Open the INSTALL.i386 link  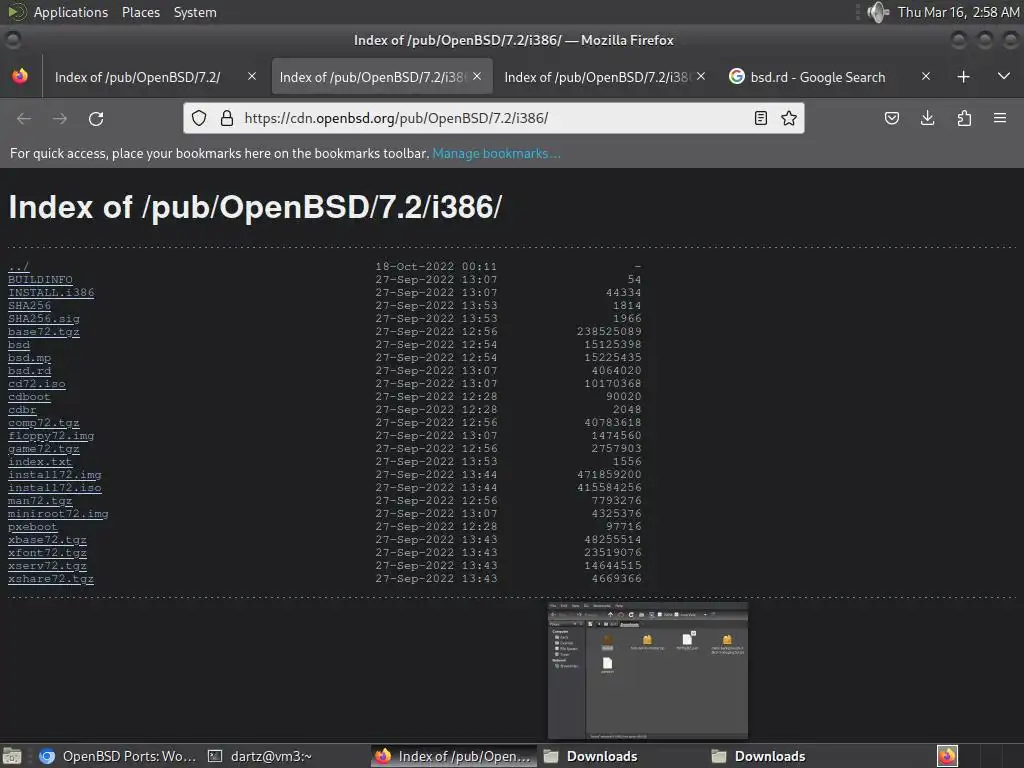51,293
